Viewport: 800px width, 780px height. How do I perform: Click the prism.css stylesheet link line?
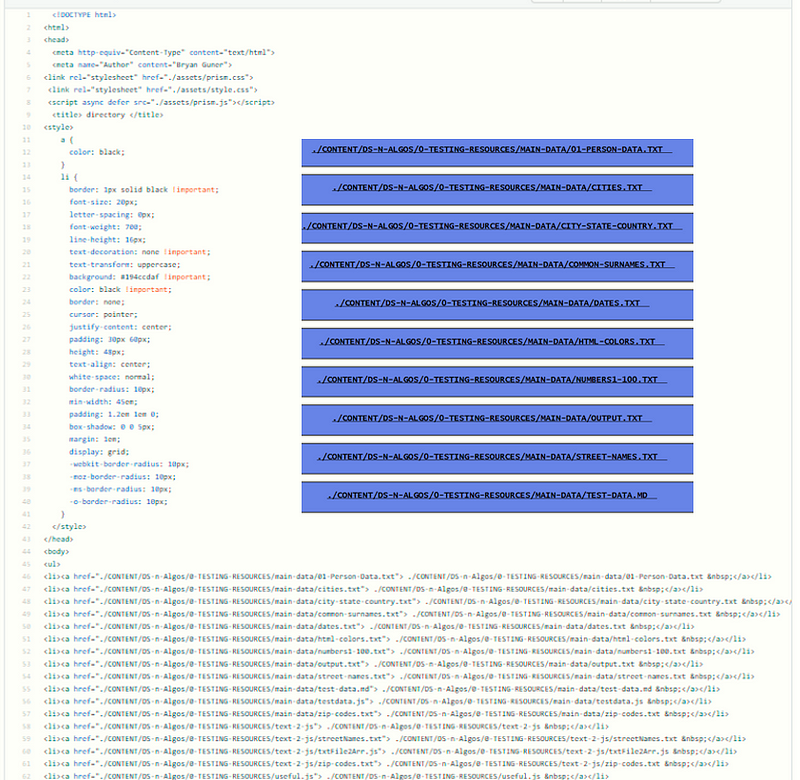coord(148,78)
